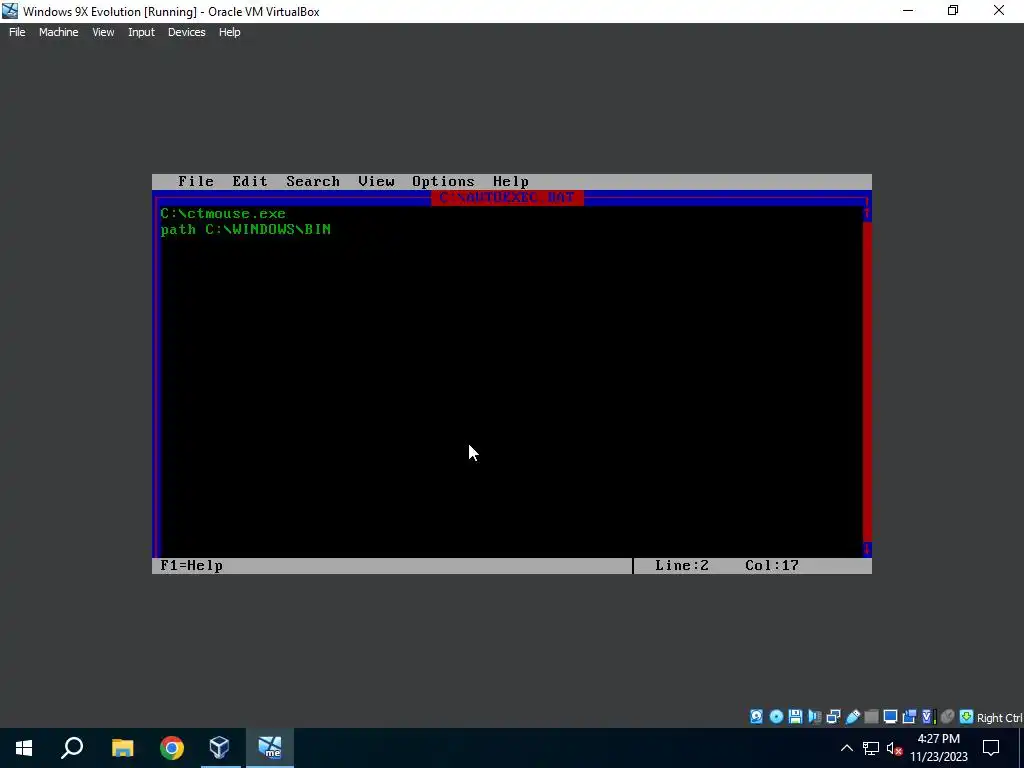
Task: Open VirtualBox View menu
Action: (103, 32)
